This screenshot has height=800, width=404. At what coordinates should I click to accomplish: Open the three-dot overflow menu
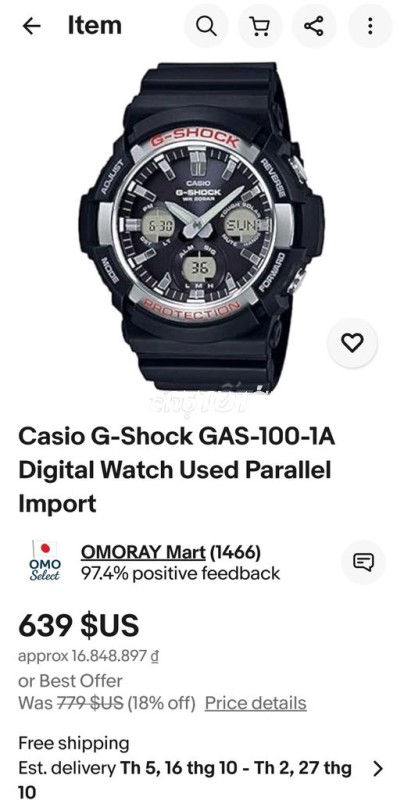click(370, 26)
